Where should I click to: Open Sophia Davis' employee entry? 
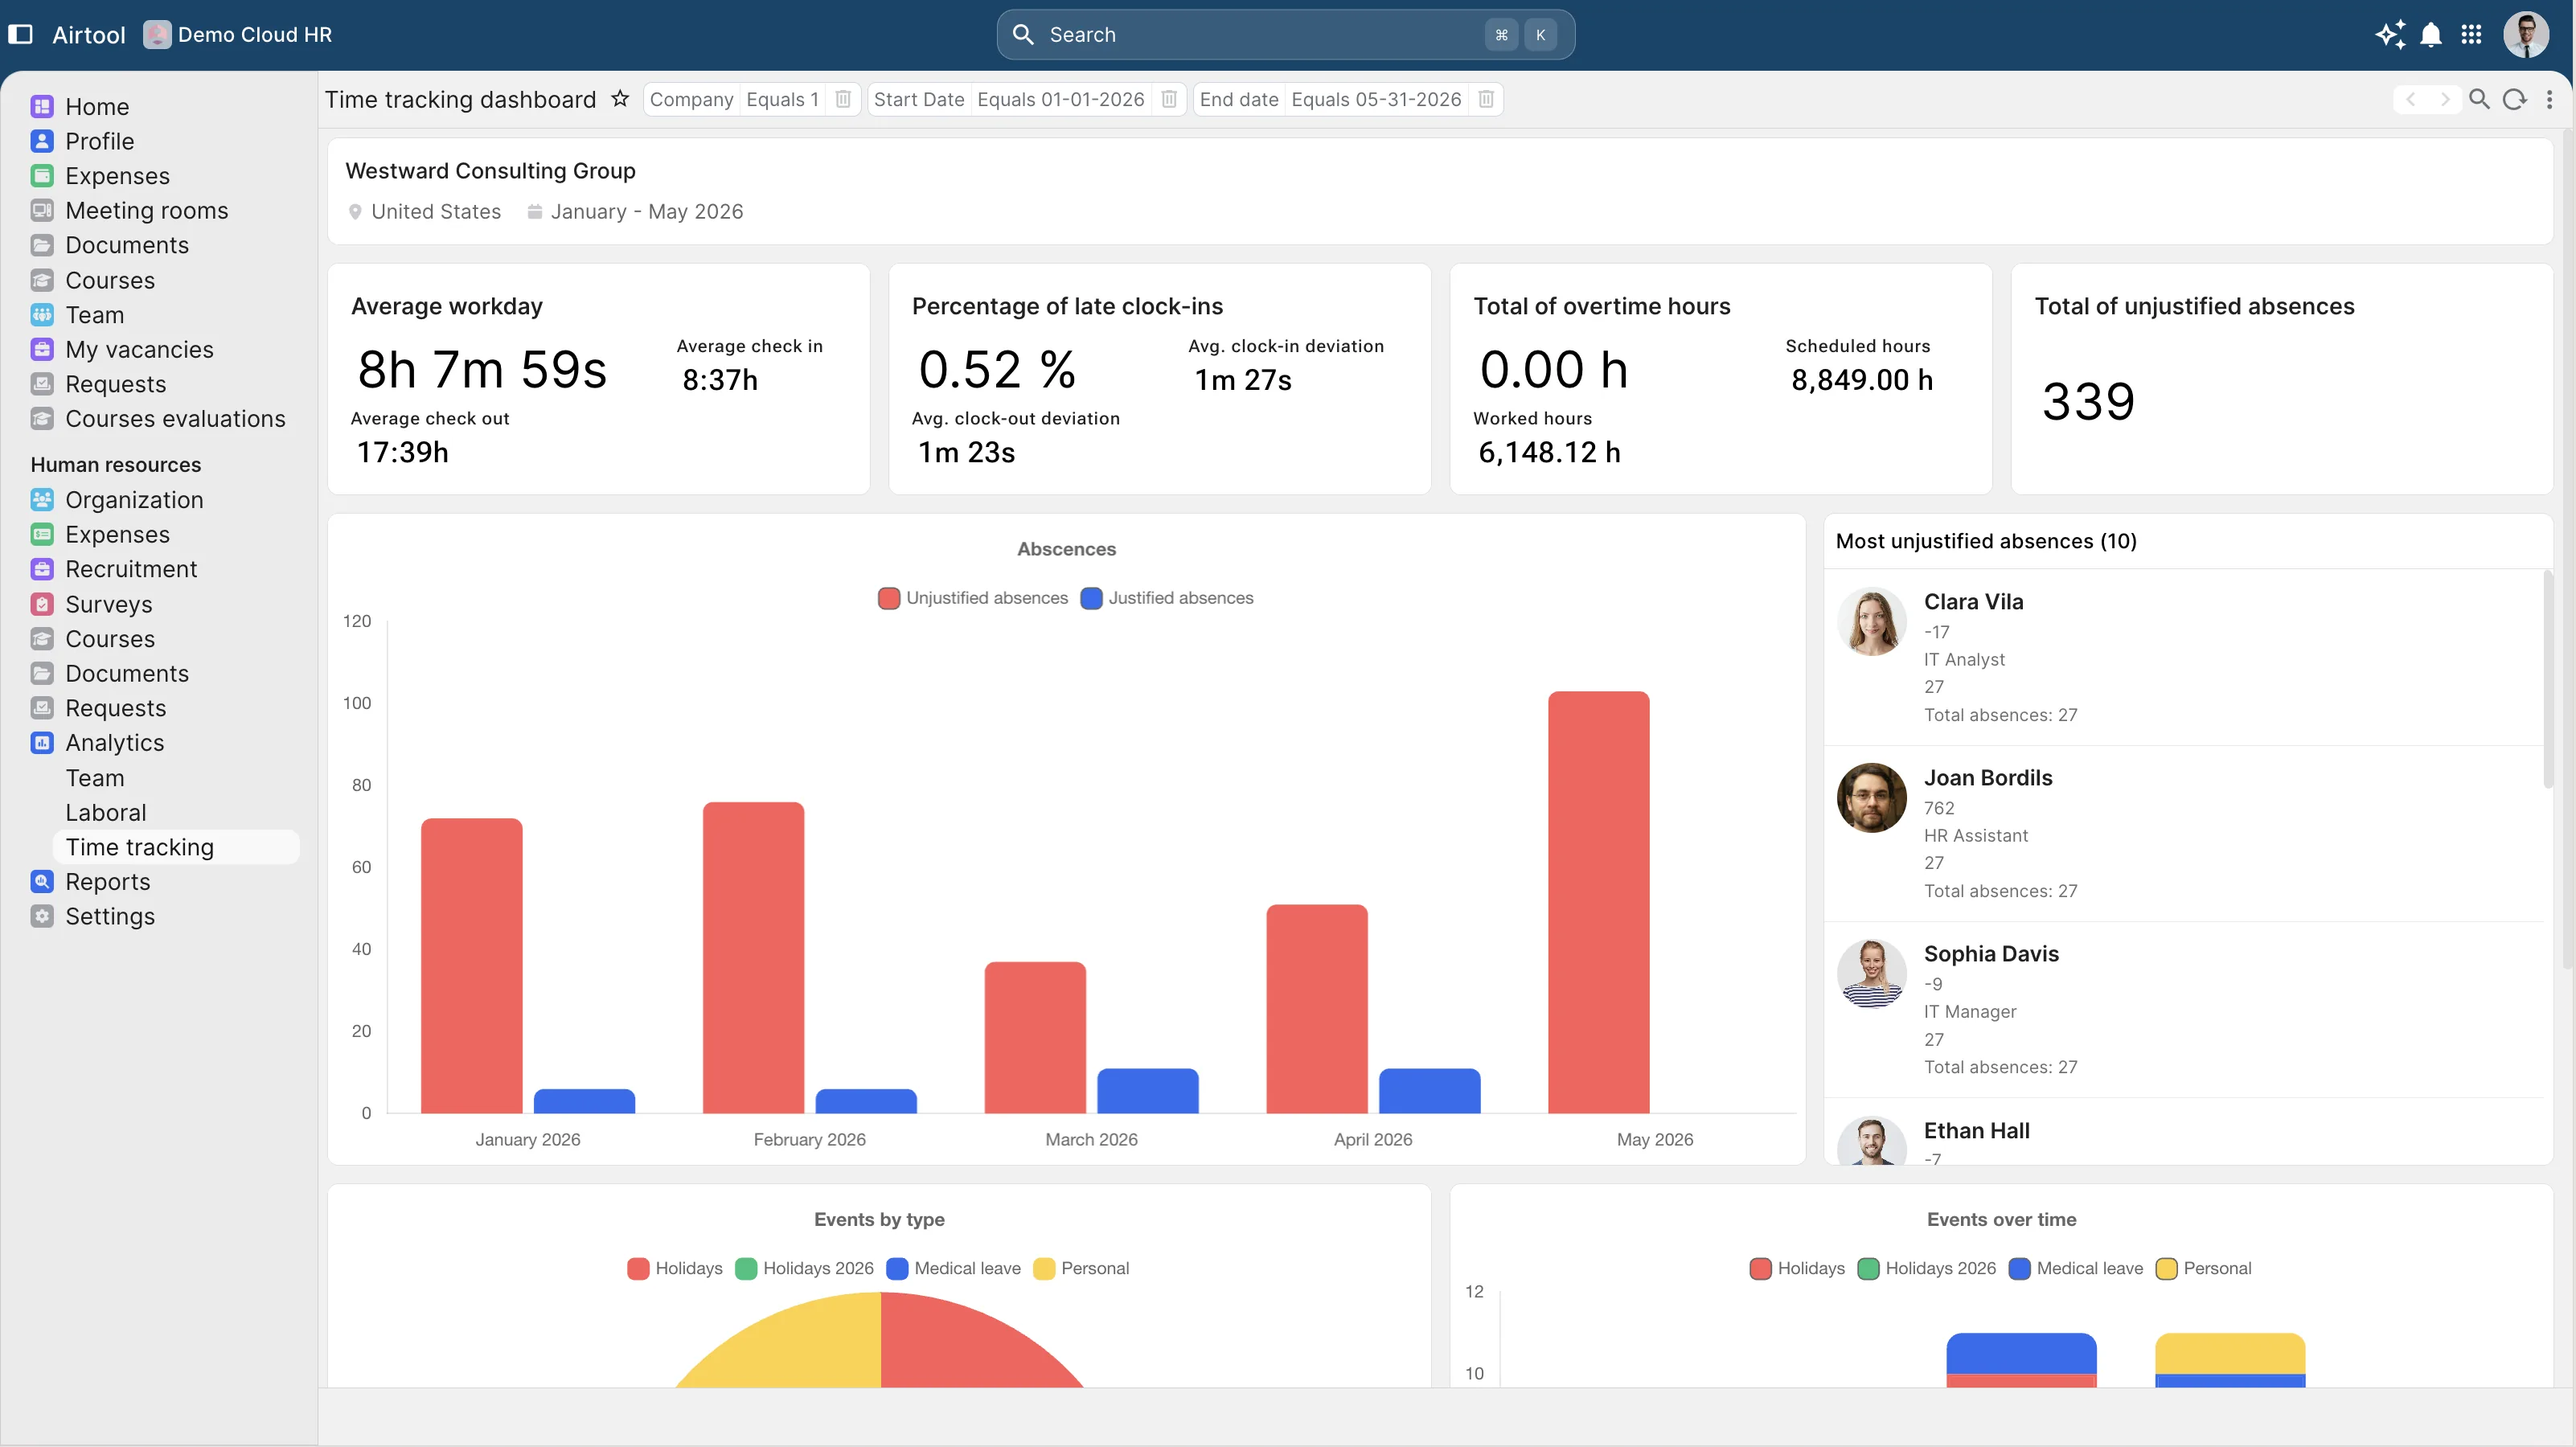2185,1009
